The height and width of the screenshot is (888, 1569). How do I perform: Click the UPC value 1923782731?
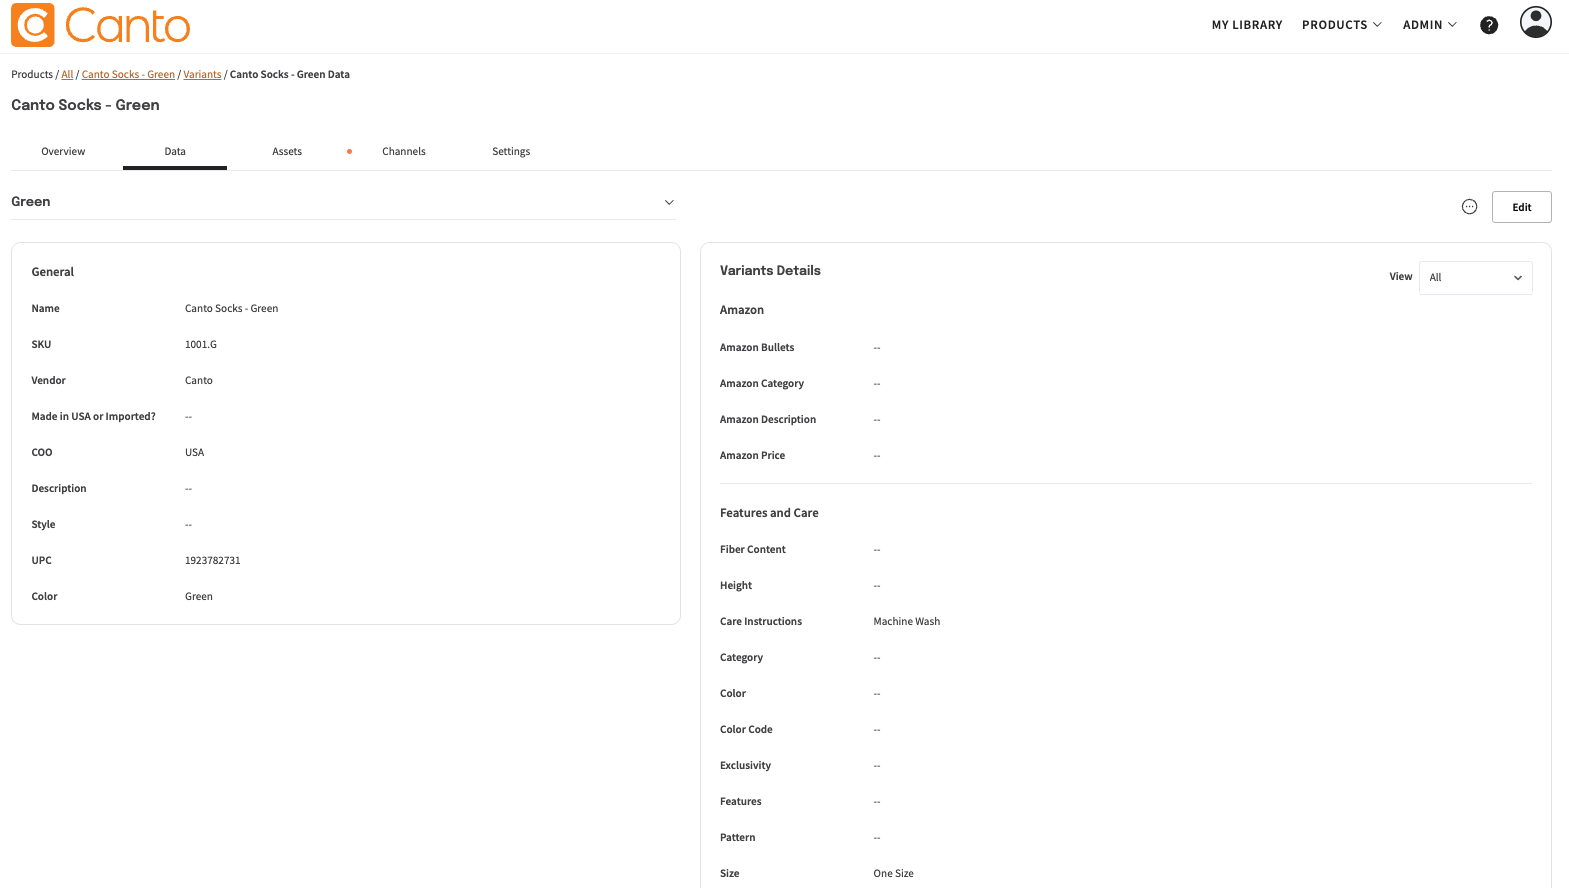click(x=213, y=561)
